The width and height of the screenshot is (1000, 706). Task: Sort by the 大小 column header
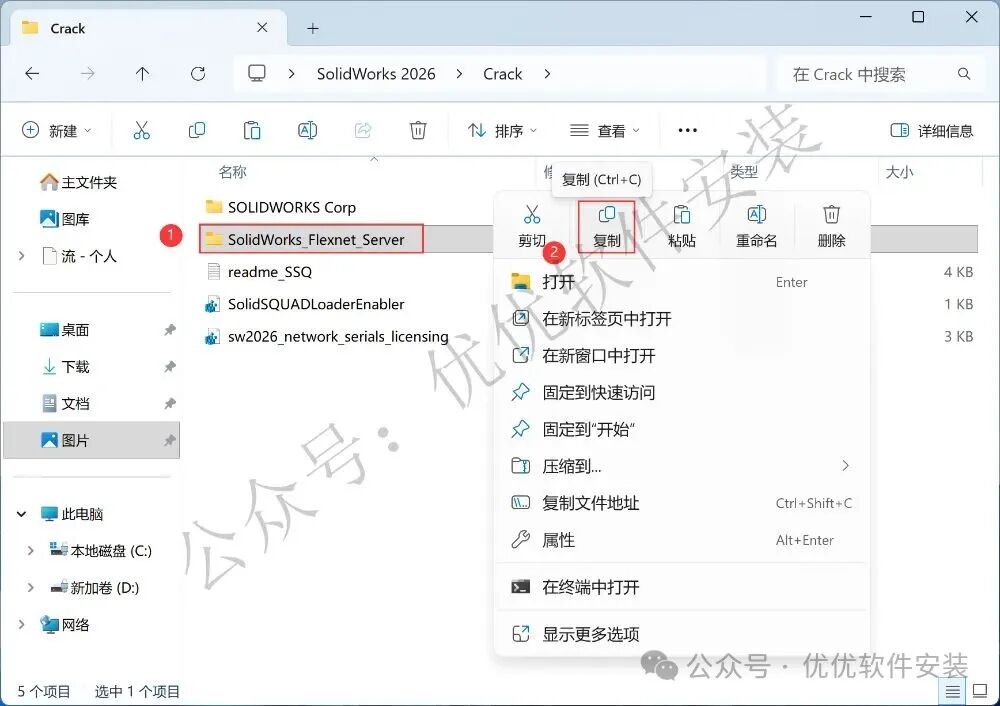click(x=899, y=172)
